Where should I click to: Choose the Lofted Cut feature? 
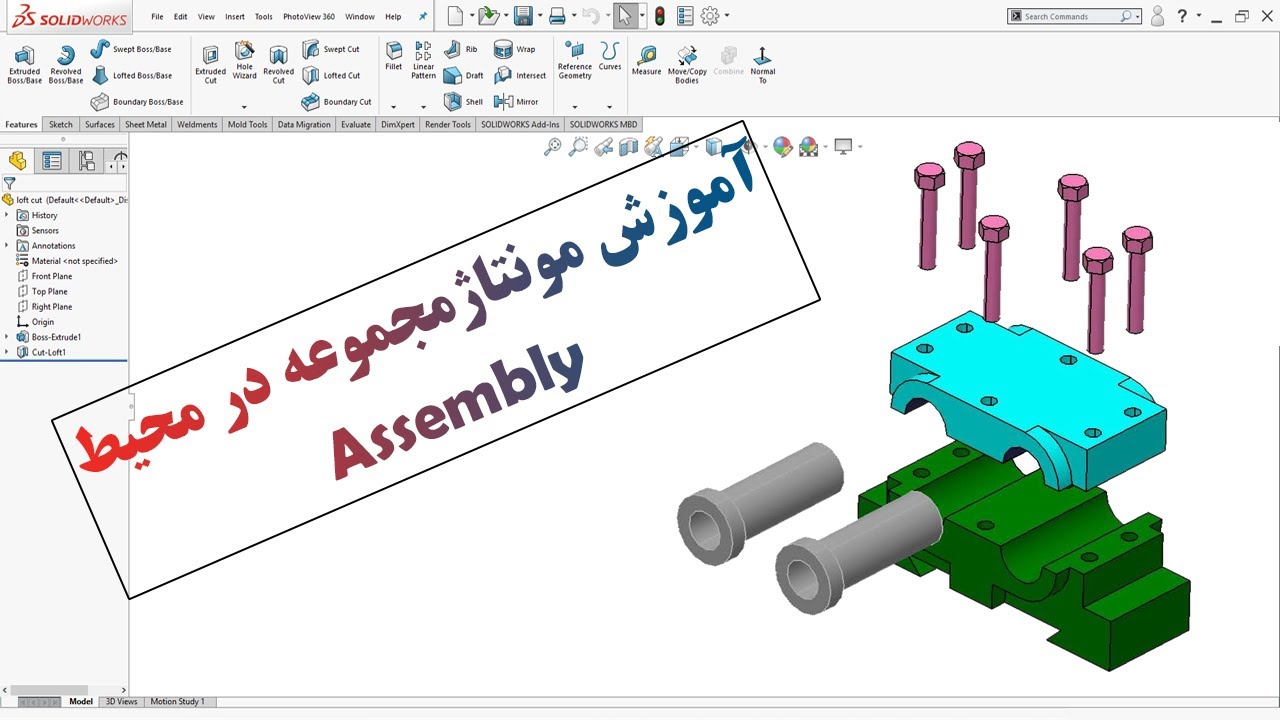pos(331,75)
